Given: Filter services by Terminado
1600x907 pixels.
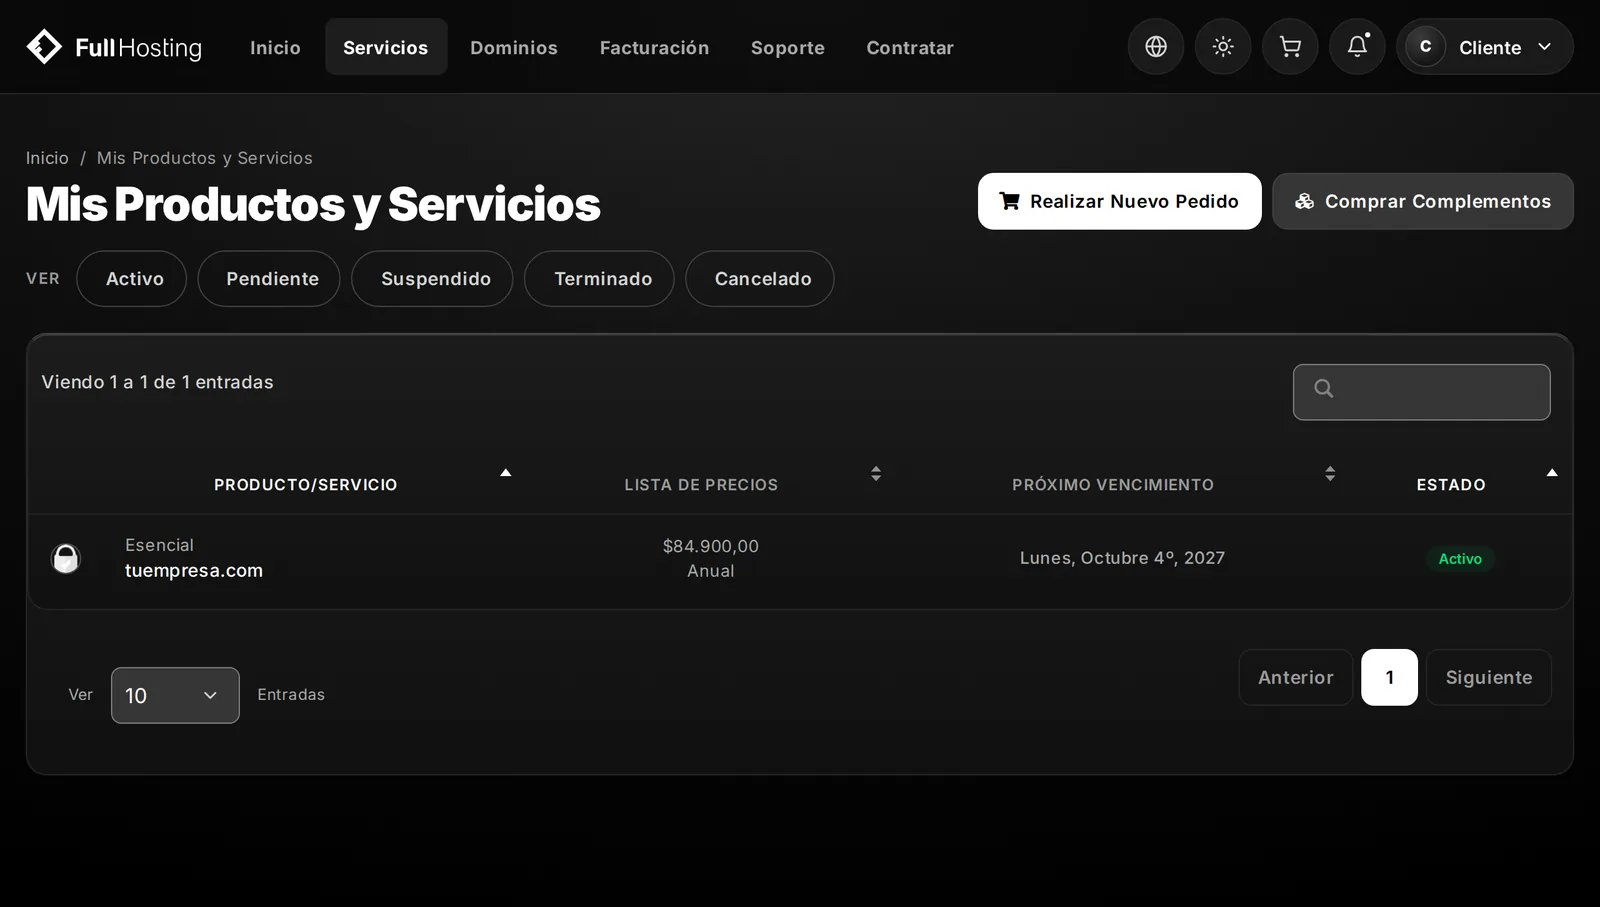Looking at the screenshot, I should (599, 279).
